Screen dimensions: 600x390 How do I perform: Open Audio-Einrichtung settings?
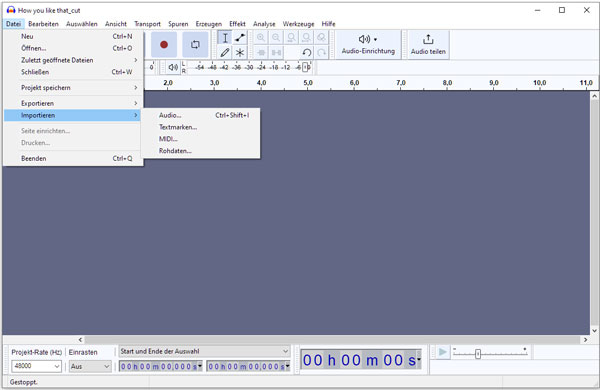[x=368, y=44]
